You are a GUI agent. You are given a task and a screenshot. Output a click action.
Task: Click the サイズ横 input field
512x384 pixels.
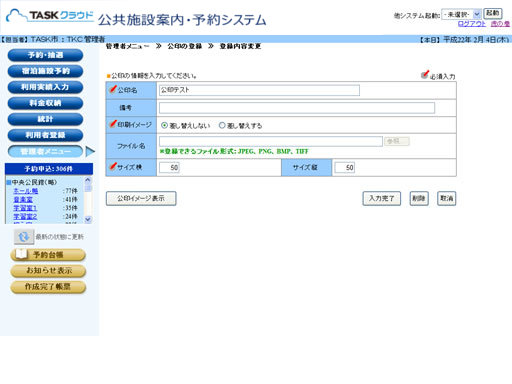point(169,167)
